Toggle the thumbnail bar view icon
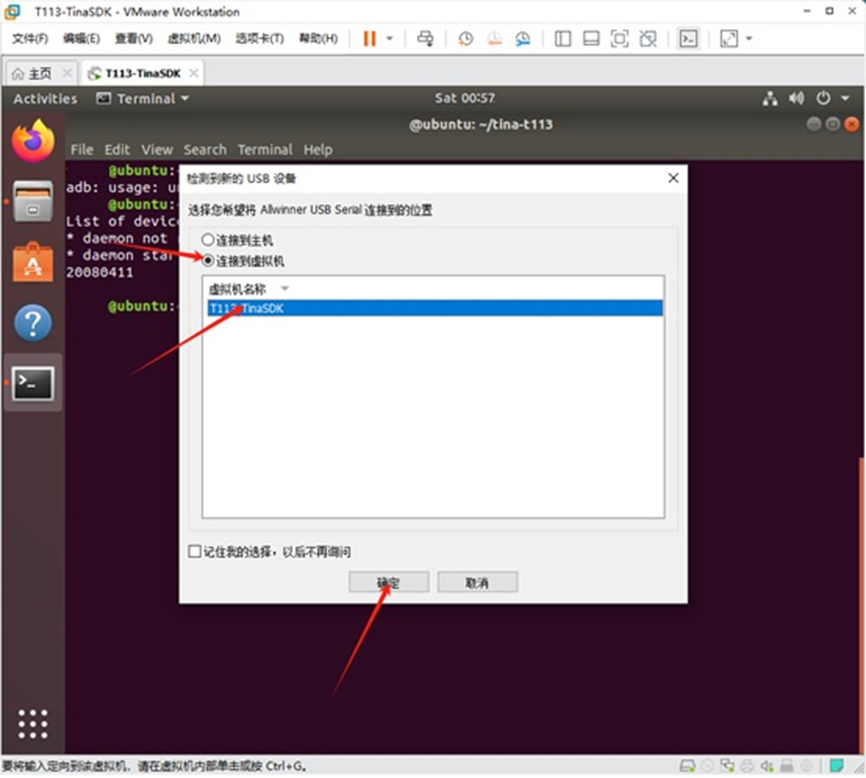Image resolution: width=866 pixels, height=778 pixels. [592, 39]
